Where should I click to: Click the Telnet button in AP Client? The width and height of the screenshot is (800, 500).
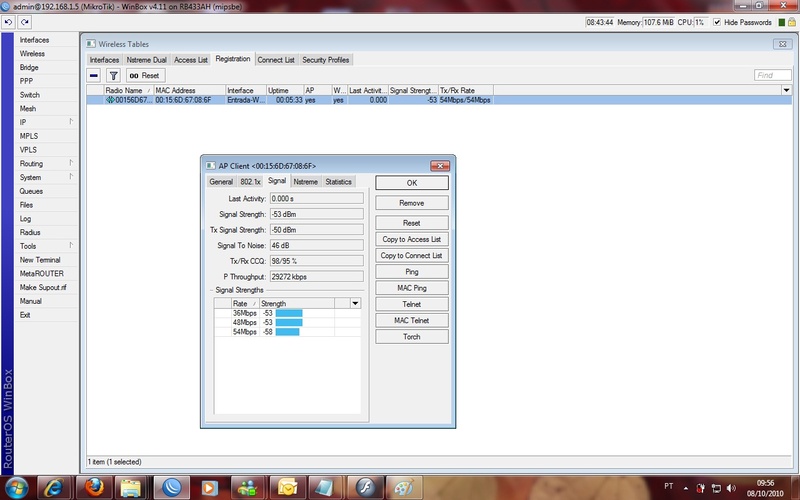point(412,304)
